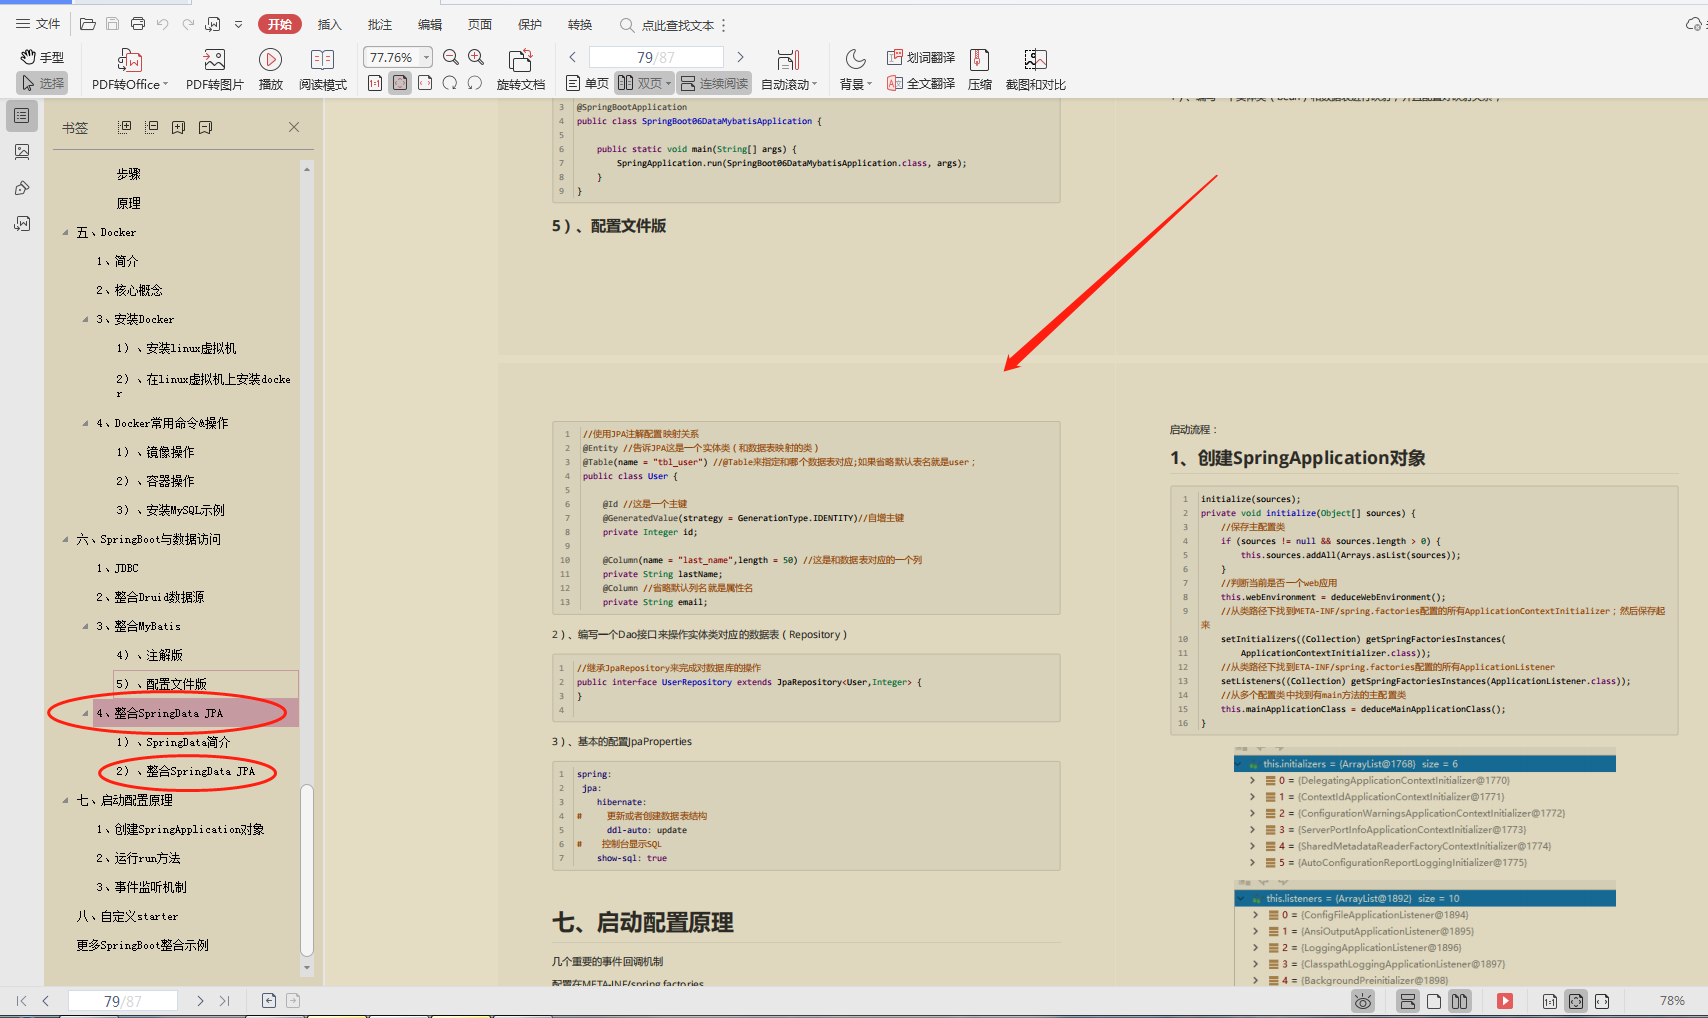This screenshot has height=1018, width=1708.
Task: Go to next page in ribbon
Action: pyautogui.click(x=740, y=57)
